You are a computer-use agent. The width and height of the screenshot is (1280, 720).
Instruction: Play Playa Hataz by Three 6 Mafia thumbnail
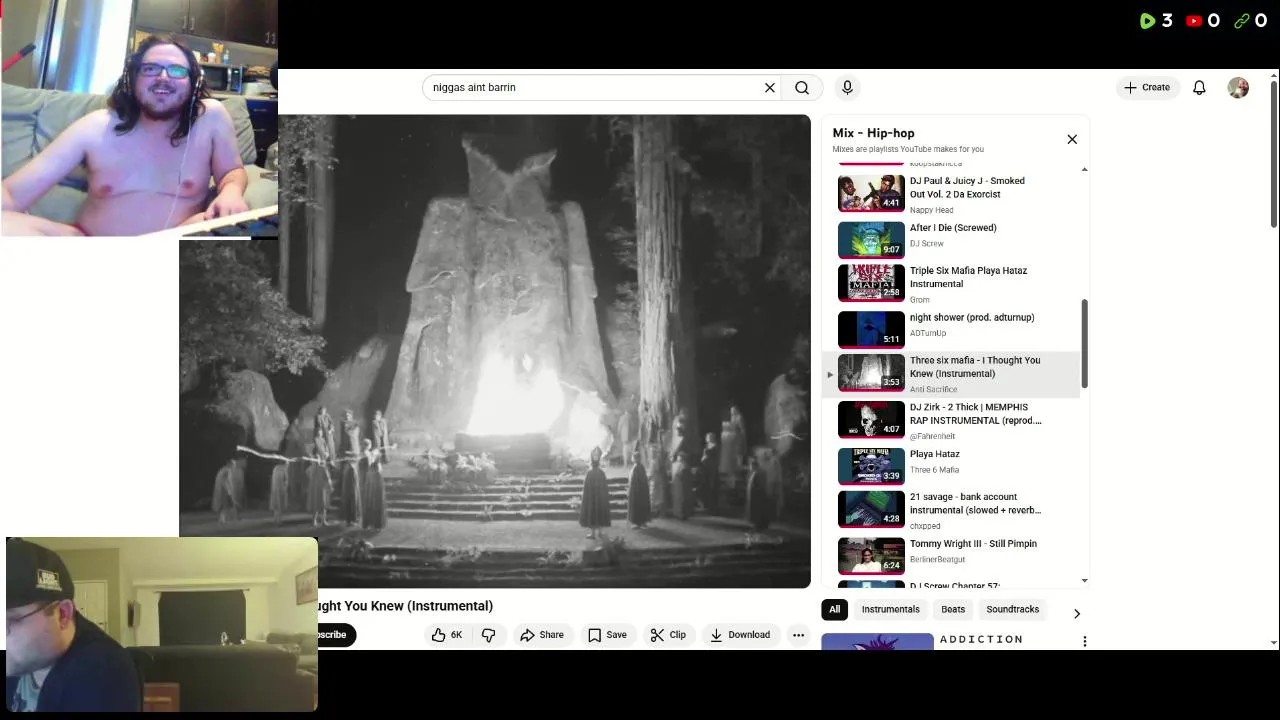point(871,466)
